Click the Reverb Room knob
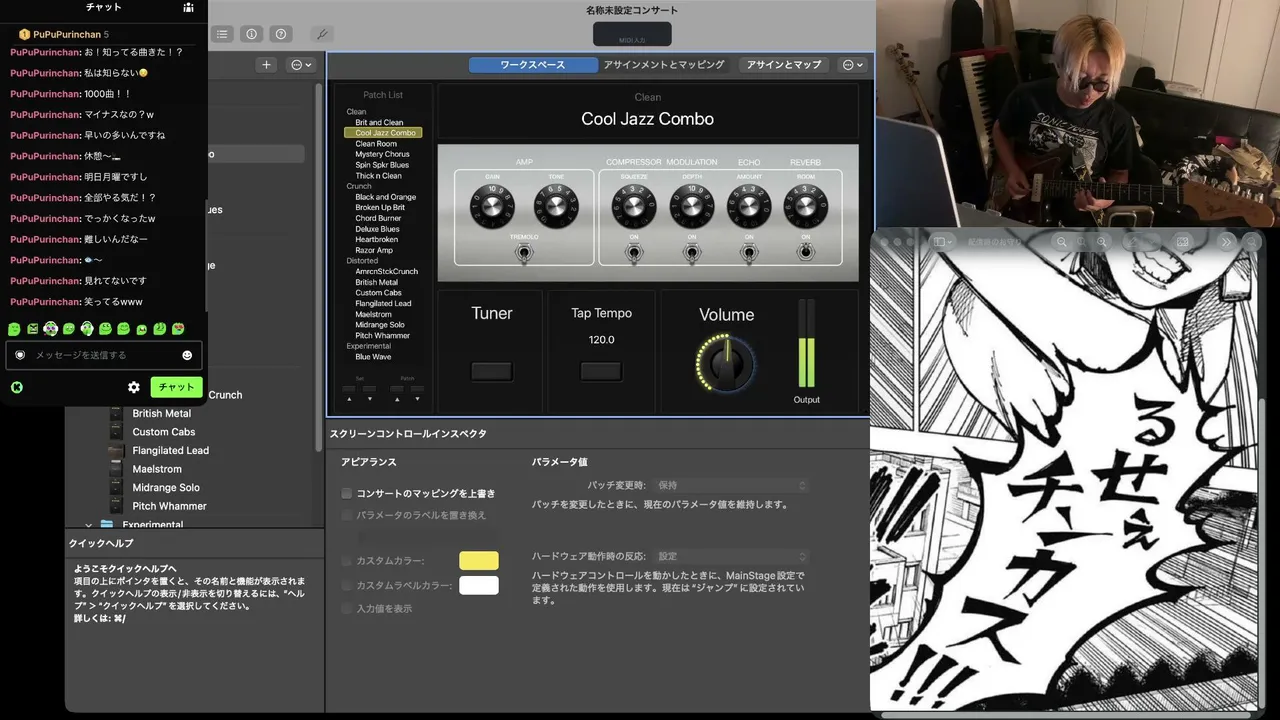This screenshot has width=1280, height=720. point(806,206)
